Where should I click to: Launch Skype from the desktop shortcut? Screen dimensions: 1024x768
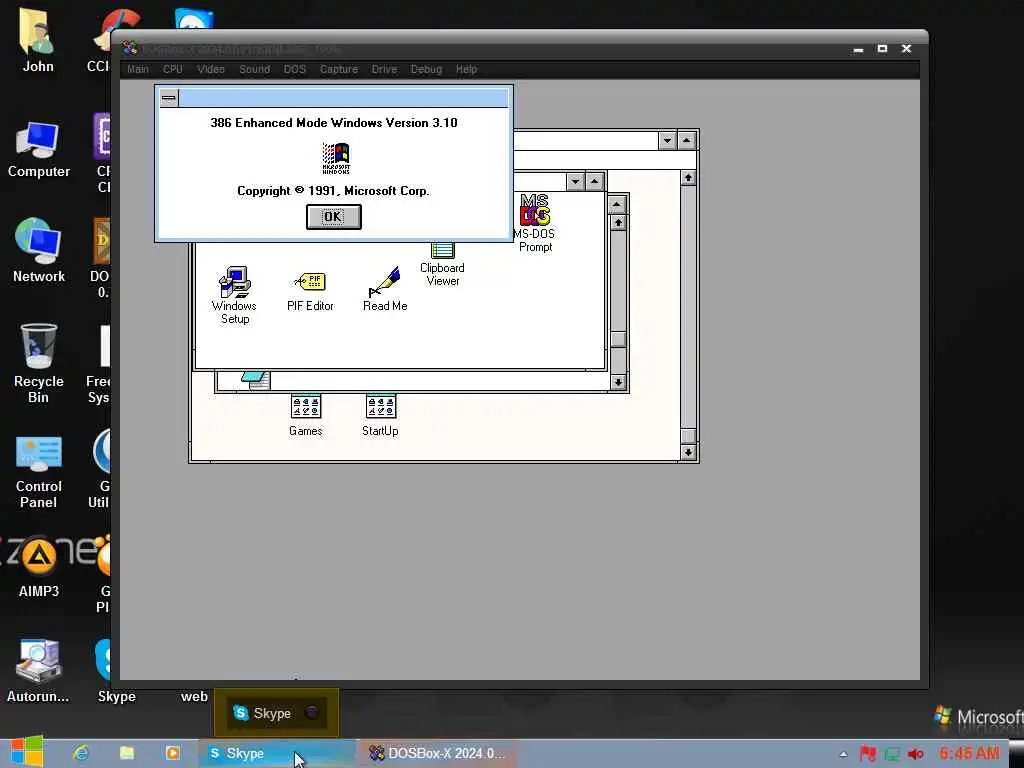[x=116, y=671]
